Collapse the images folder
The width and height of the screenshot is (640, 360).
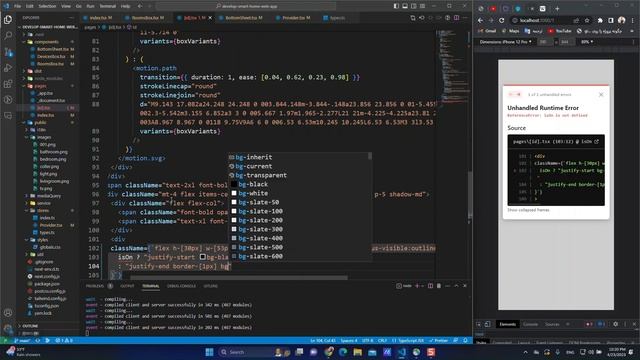[x=44, y=137]
